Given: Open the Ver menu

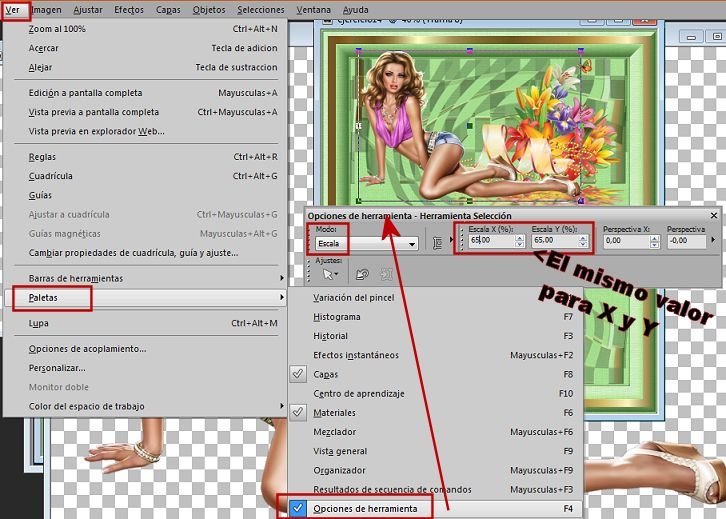Looking at the screenshot, I should point(13,10).
